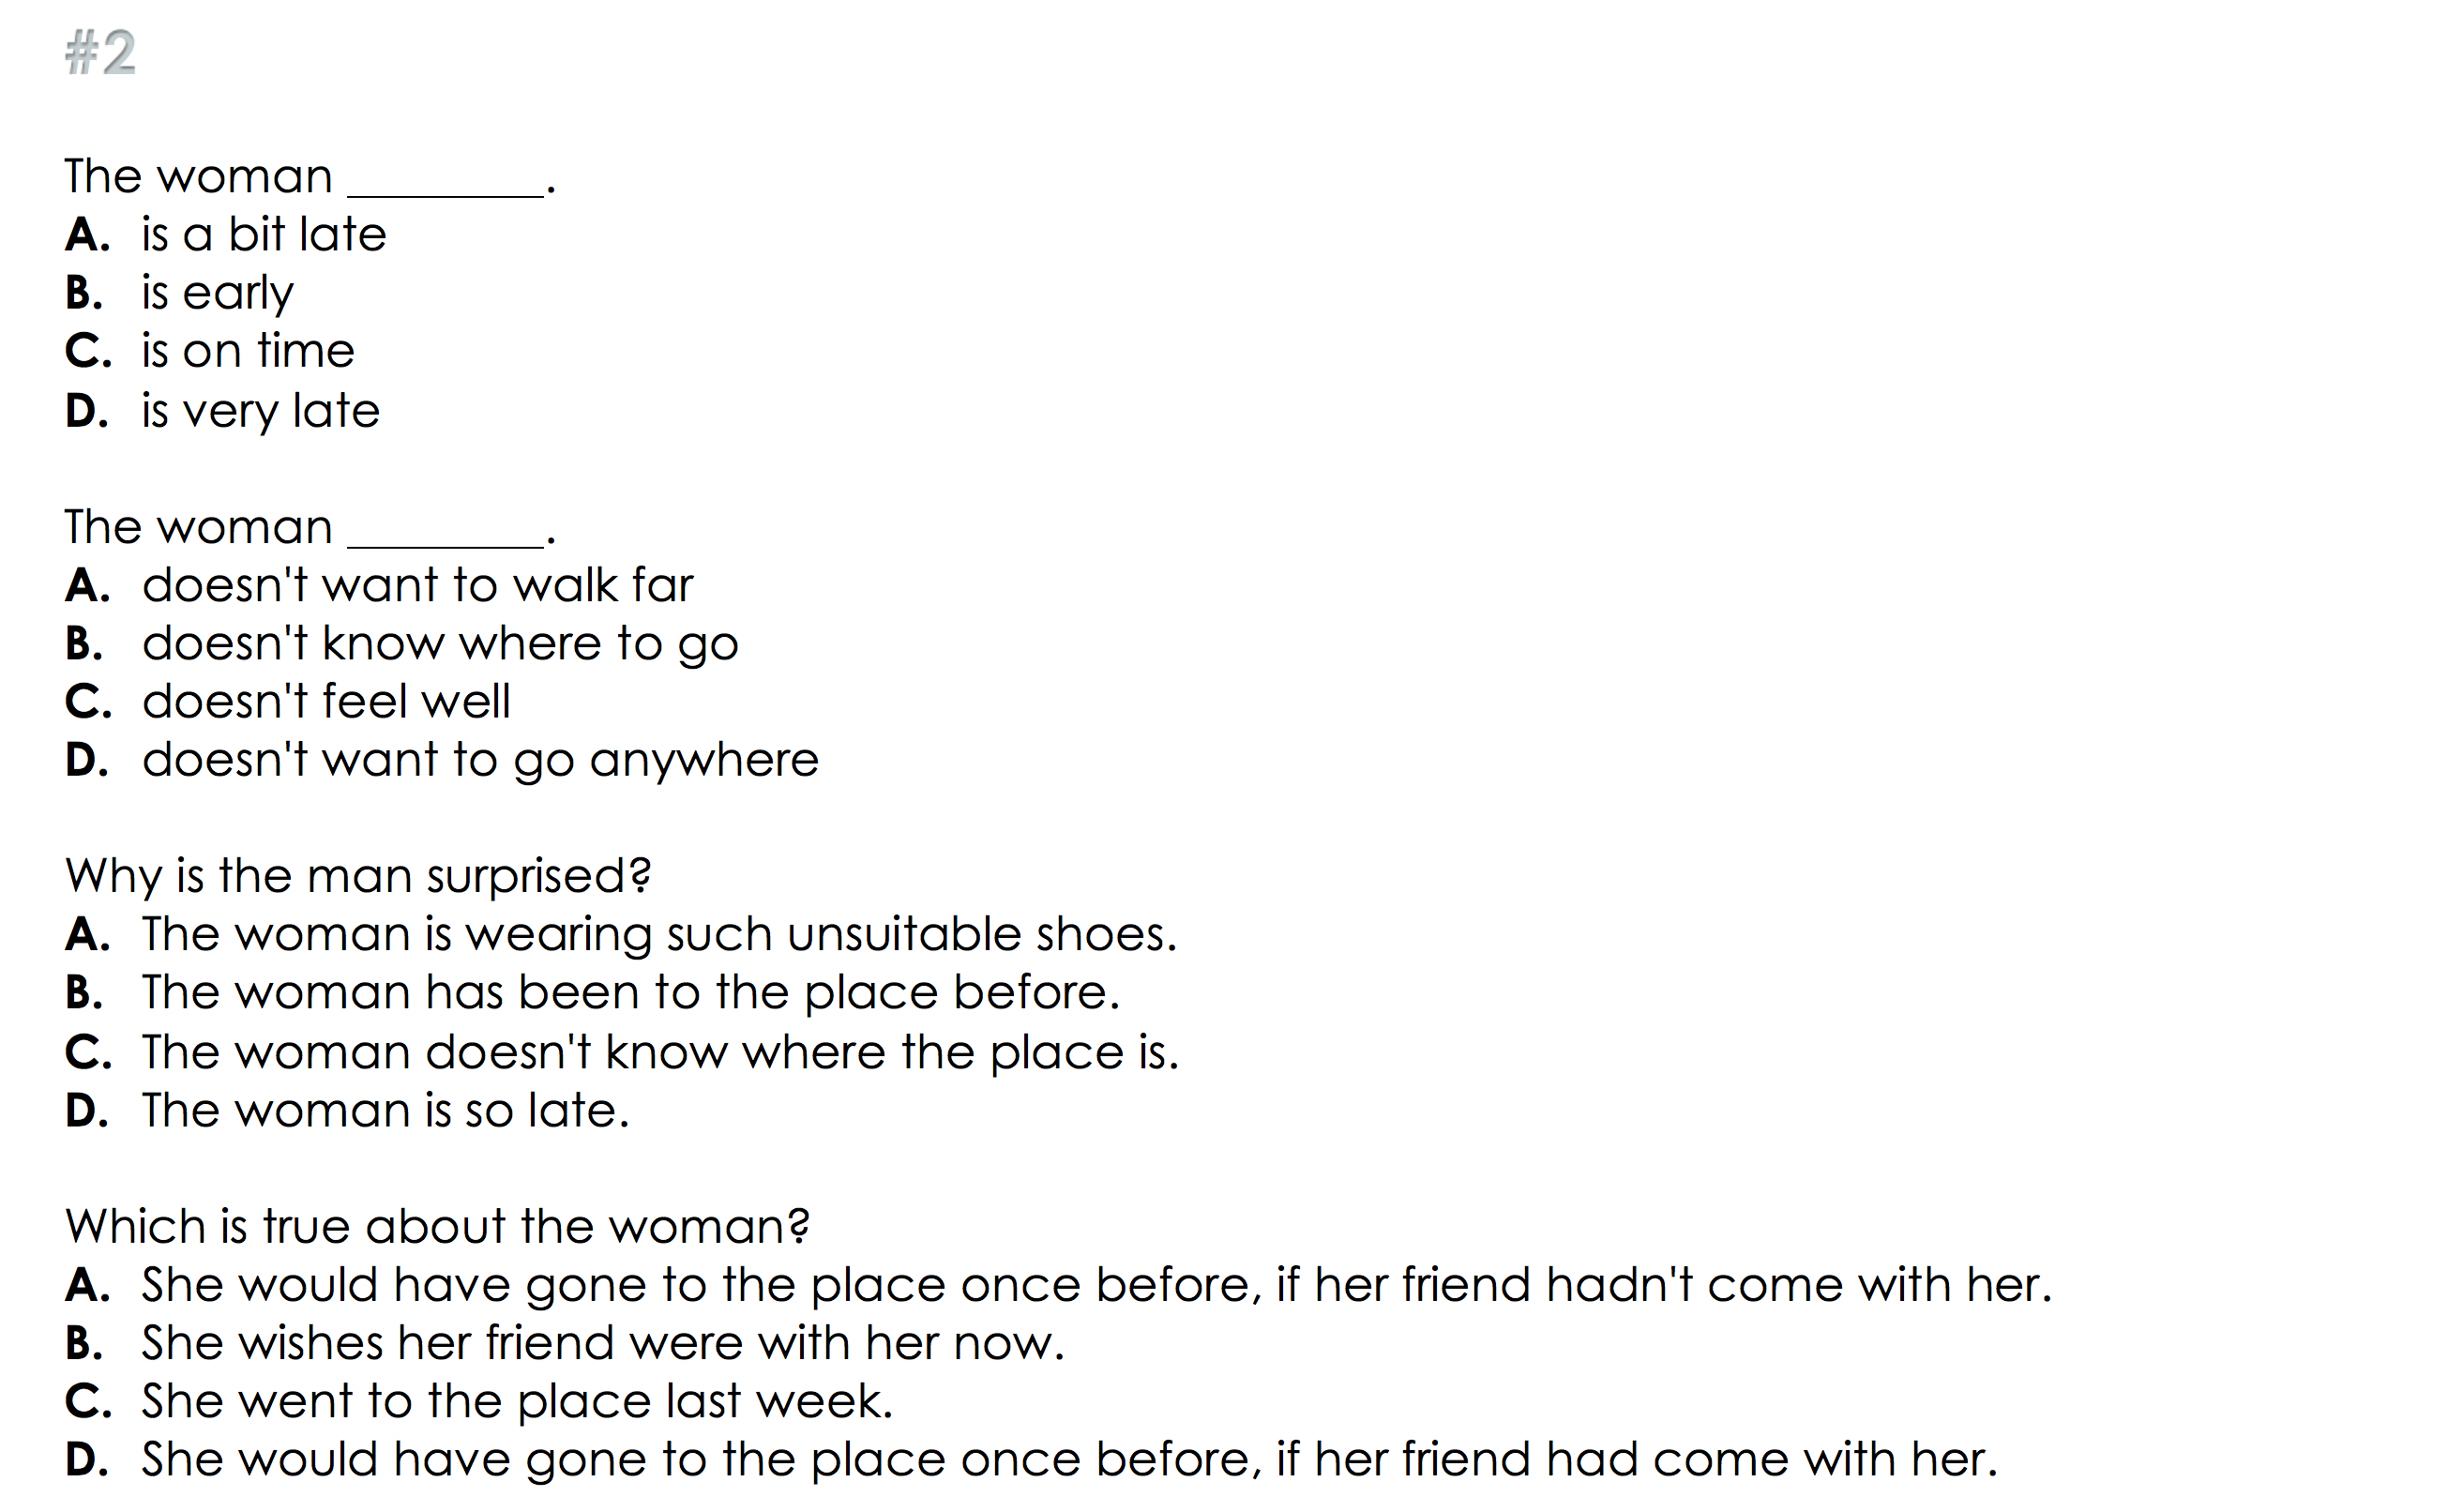Viewport: 2463px width, 1512px height.
Task: Choose "The woman has been to the place before."
Action: (x=630, y=993)
